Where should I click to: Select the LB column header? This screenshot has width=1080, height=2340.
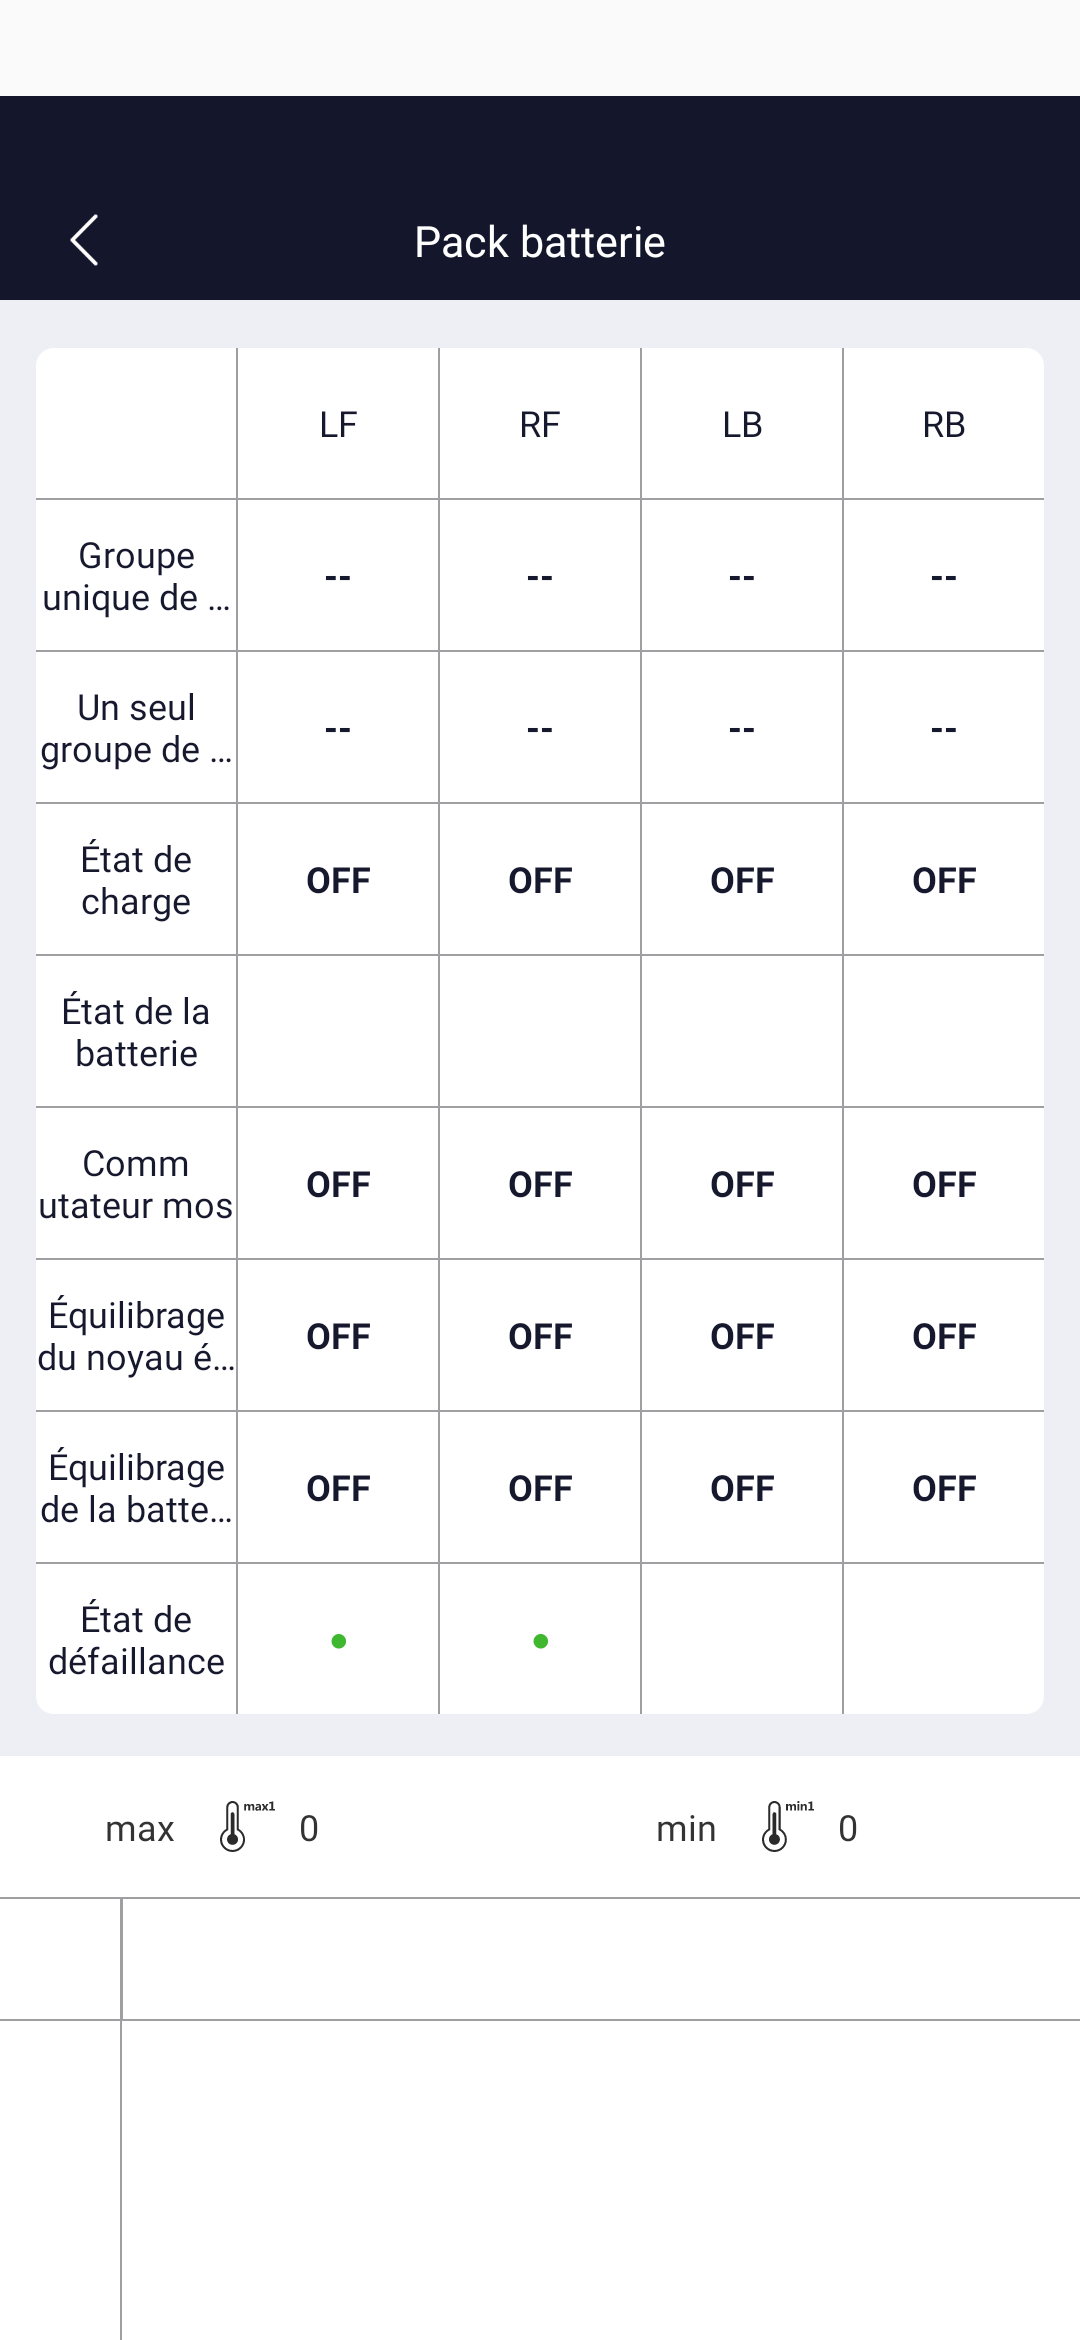[x=742, y=425]
